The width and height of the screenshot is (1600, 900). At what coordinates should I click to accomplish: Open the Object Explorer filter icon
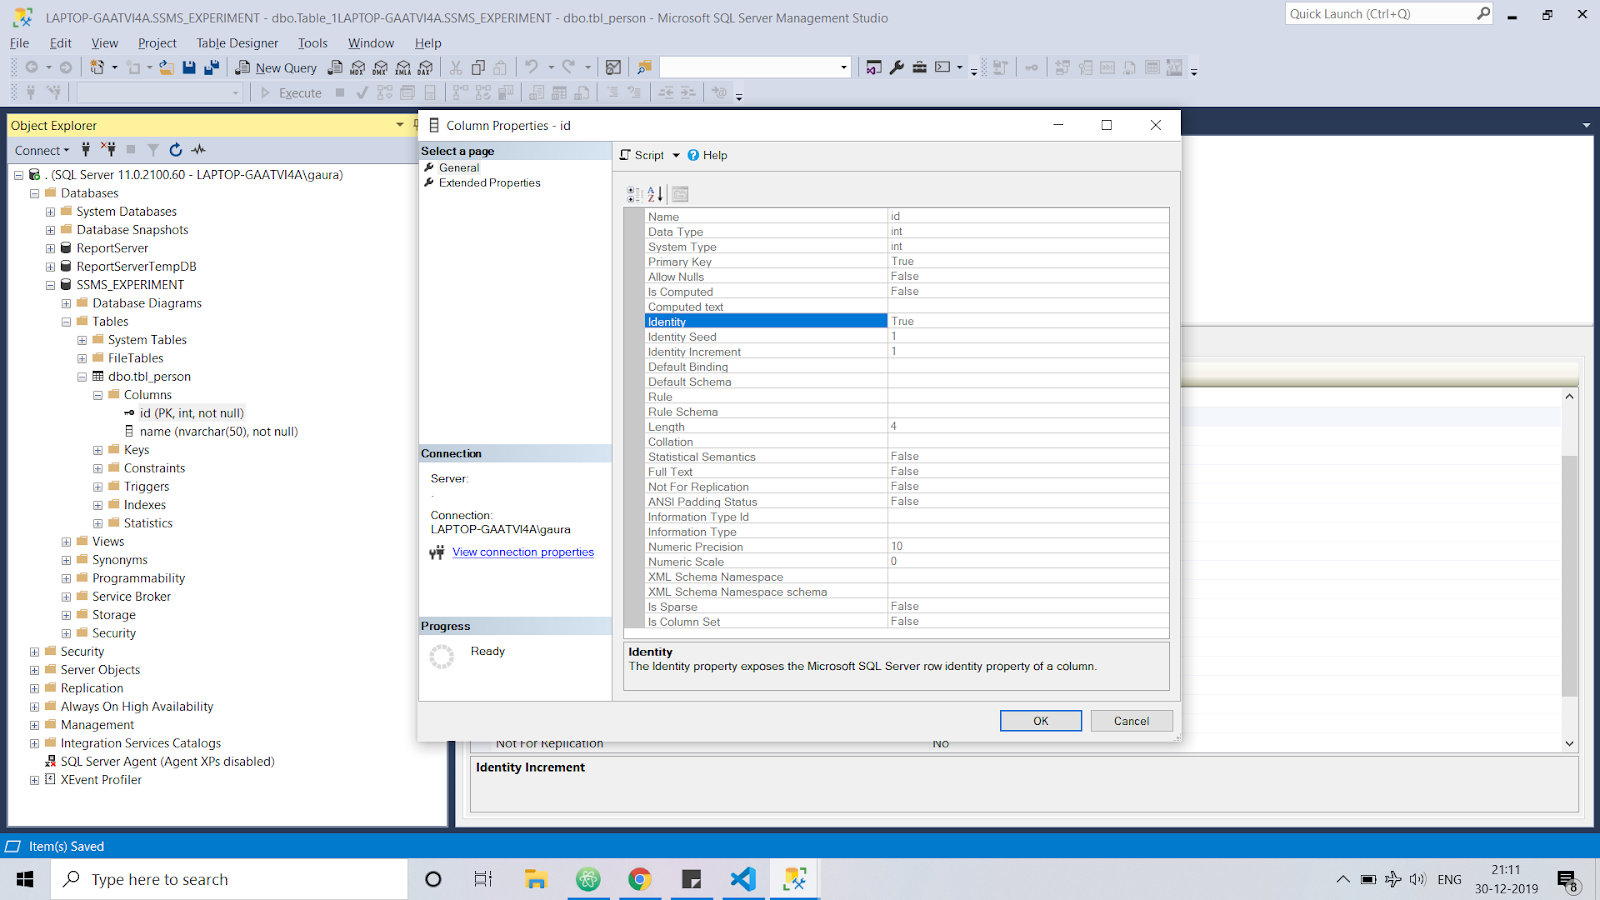click(152, 150)
